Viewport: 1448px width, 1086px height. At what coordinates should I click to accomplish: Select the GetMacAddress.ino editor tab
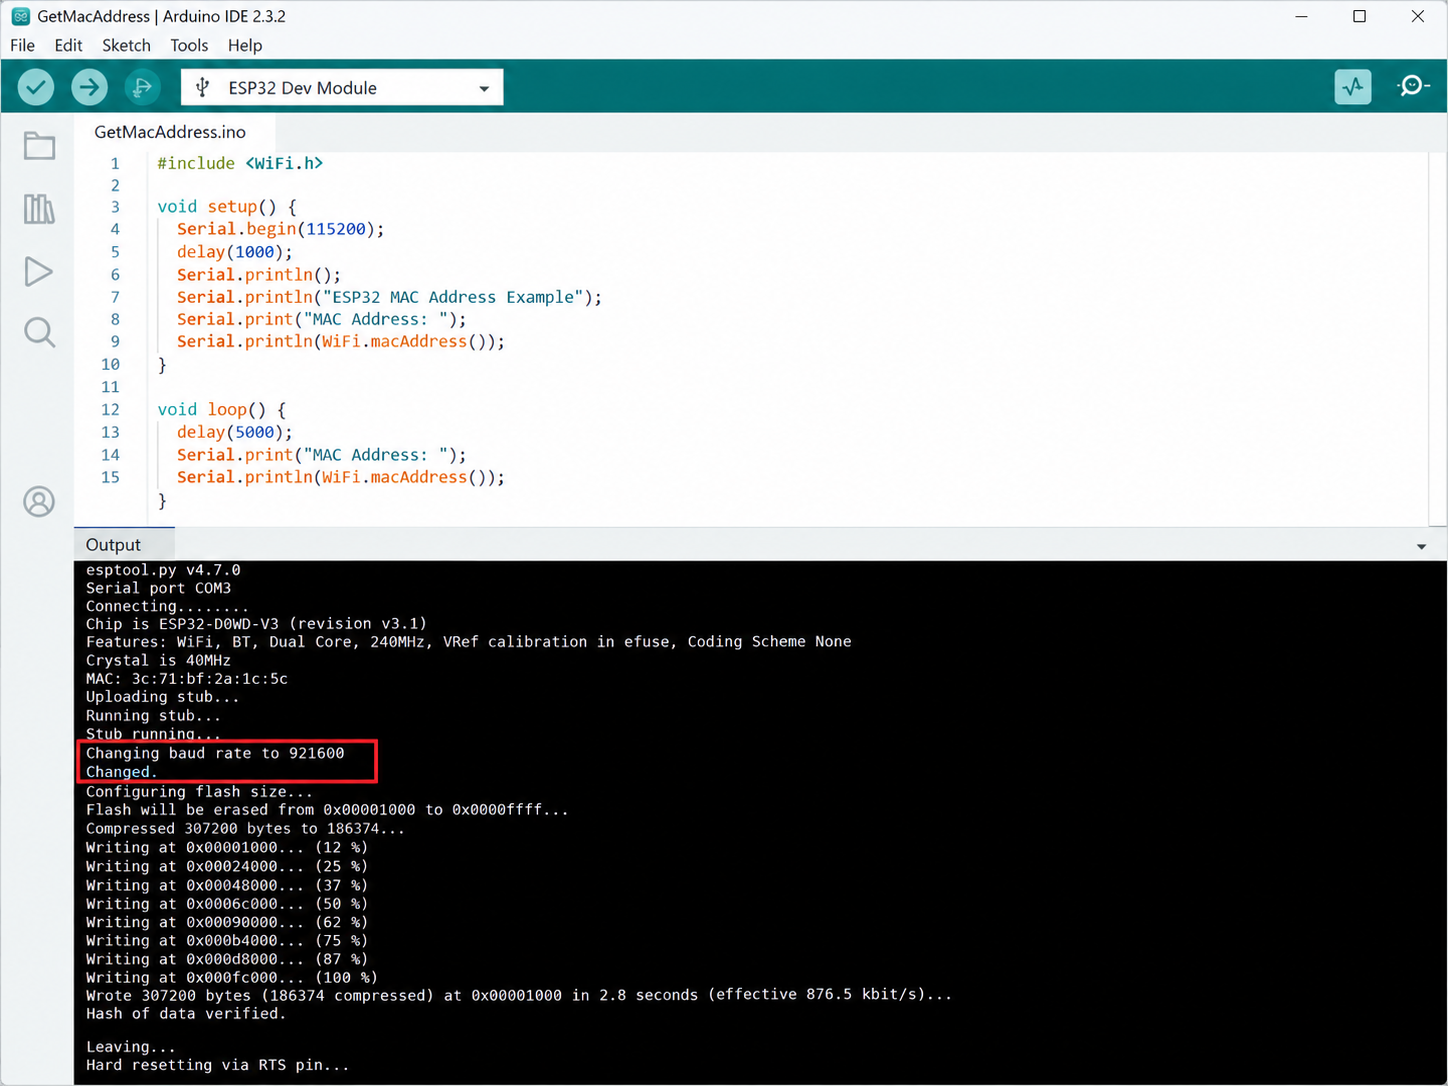point(170,132)
